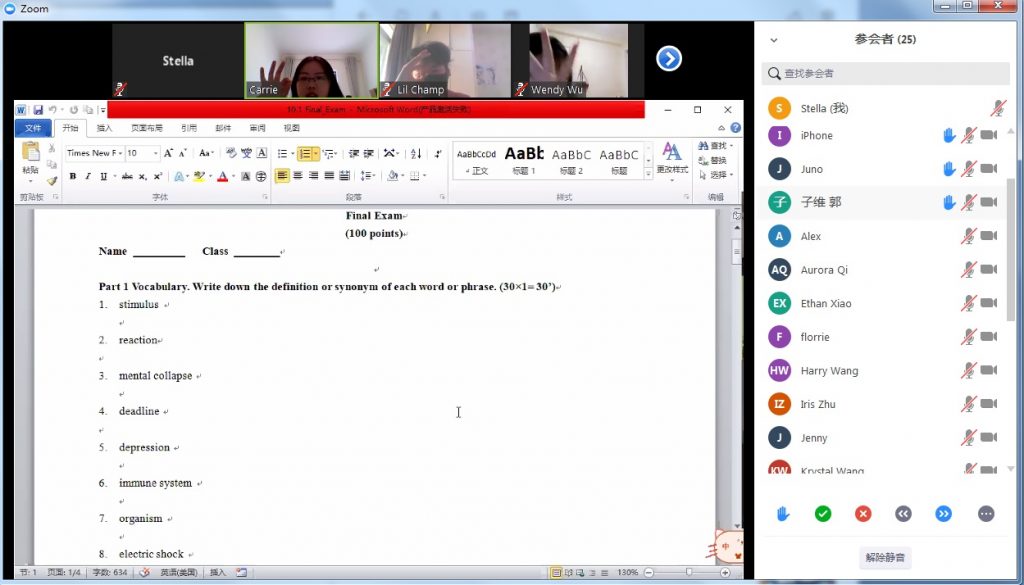Image resolution: width=1024 pixels, height=585 pixels.
Task: Click the Word save icon in quick access toolbar
Action: [x=38, y=110]
